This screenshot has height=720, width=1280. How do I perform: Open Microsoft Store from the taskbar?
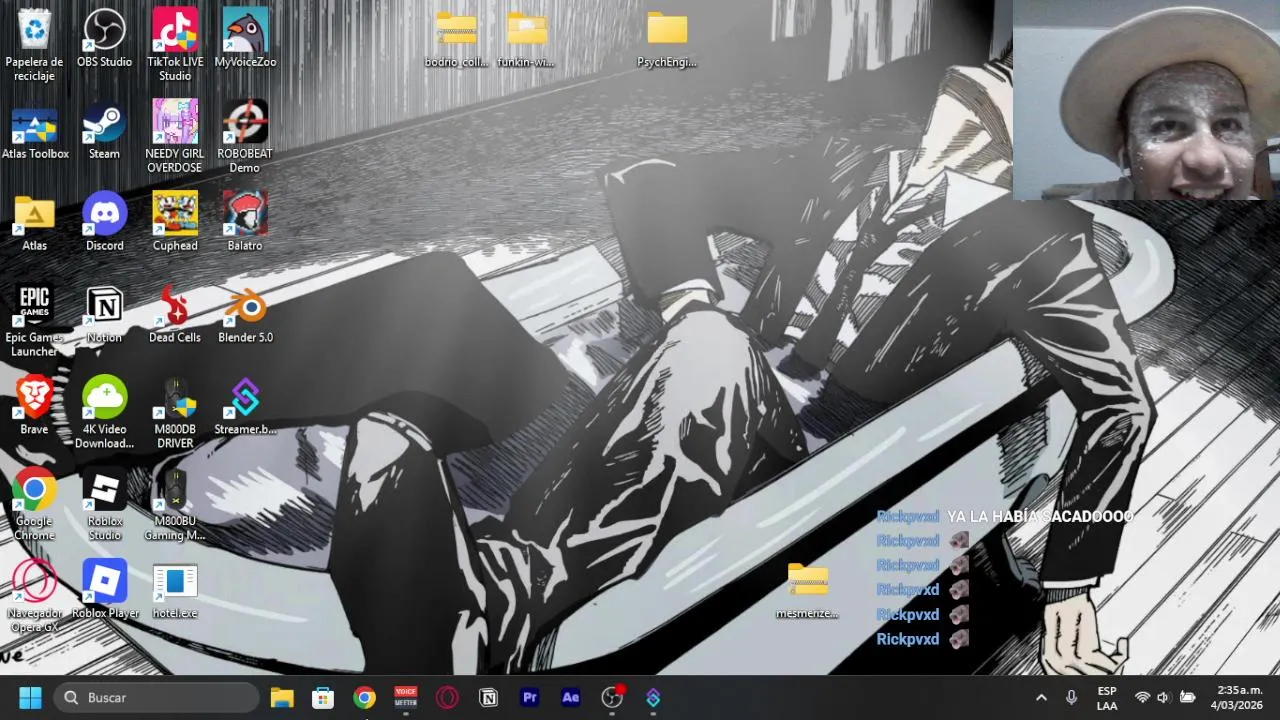click(x=323, y=697)
